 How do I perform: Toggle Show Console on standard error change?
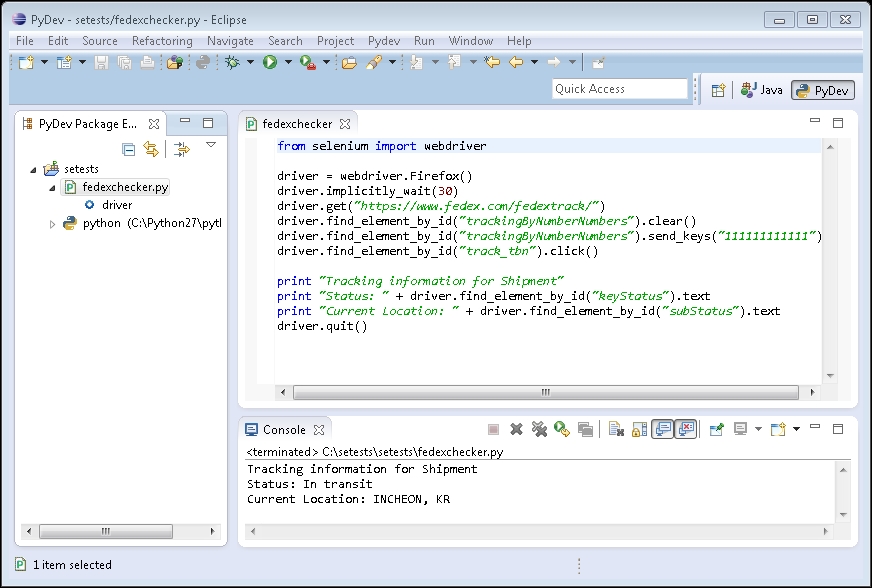[x=686, y=429]
